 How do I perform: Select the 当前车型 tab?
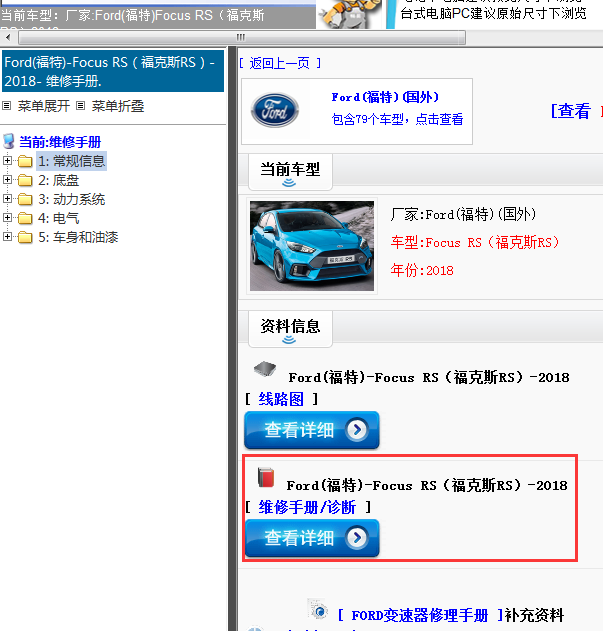click(290, 172)
